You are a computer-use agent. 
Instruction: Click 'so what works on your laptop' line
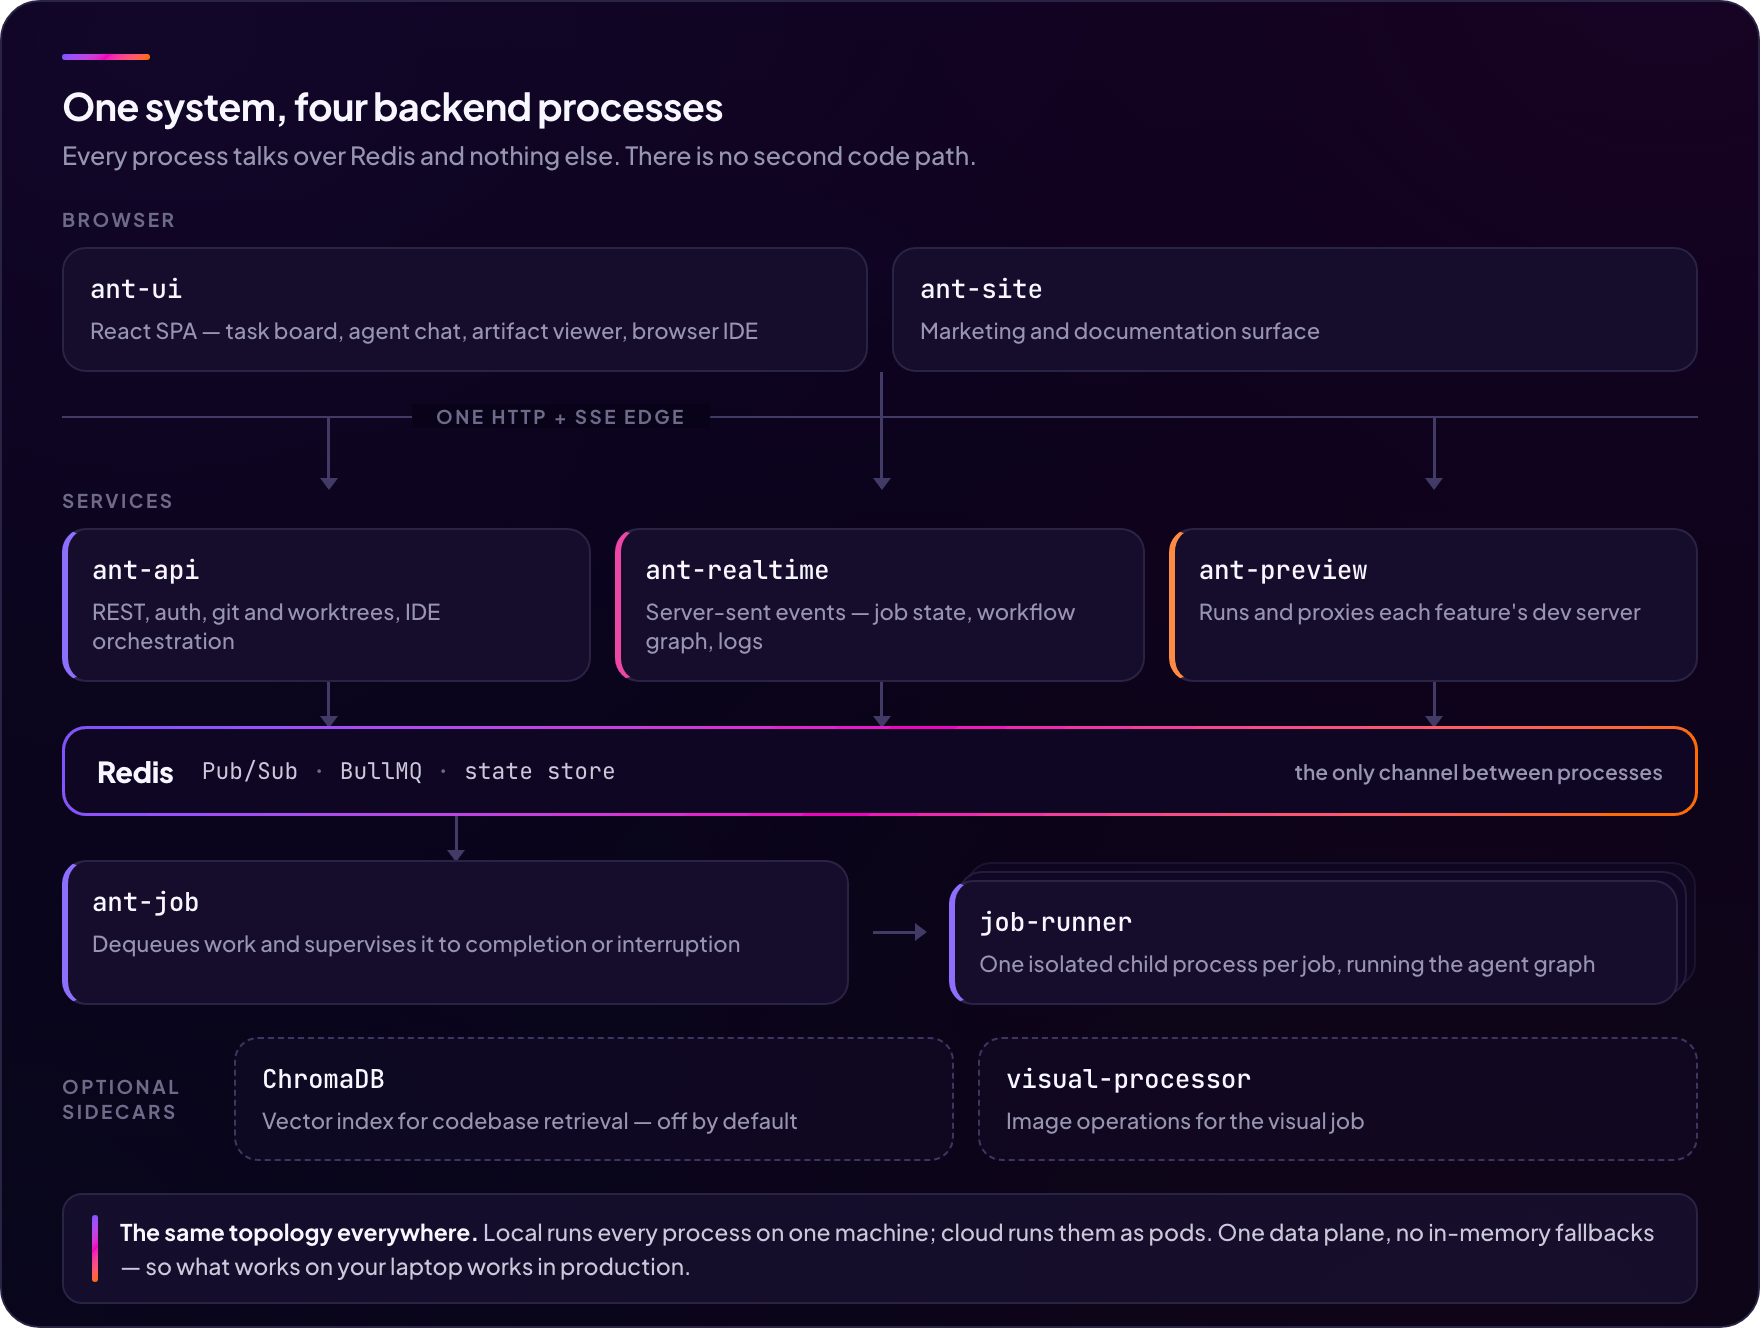(x=405, y=1267)
